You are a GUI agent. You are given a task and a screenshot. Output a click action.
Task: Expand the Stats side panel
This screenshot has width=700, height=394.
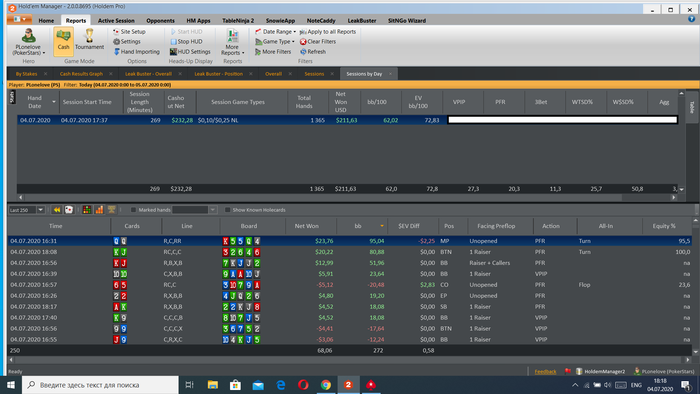tap(12, 97)
